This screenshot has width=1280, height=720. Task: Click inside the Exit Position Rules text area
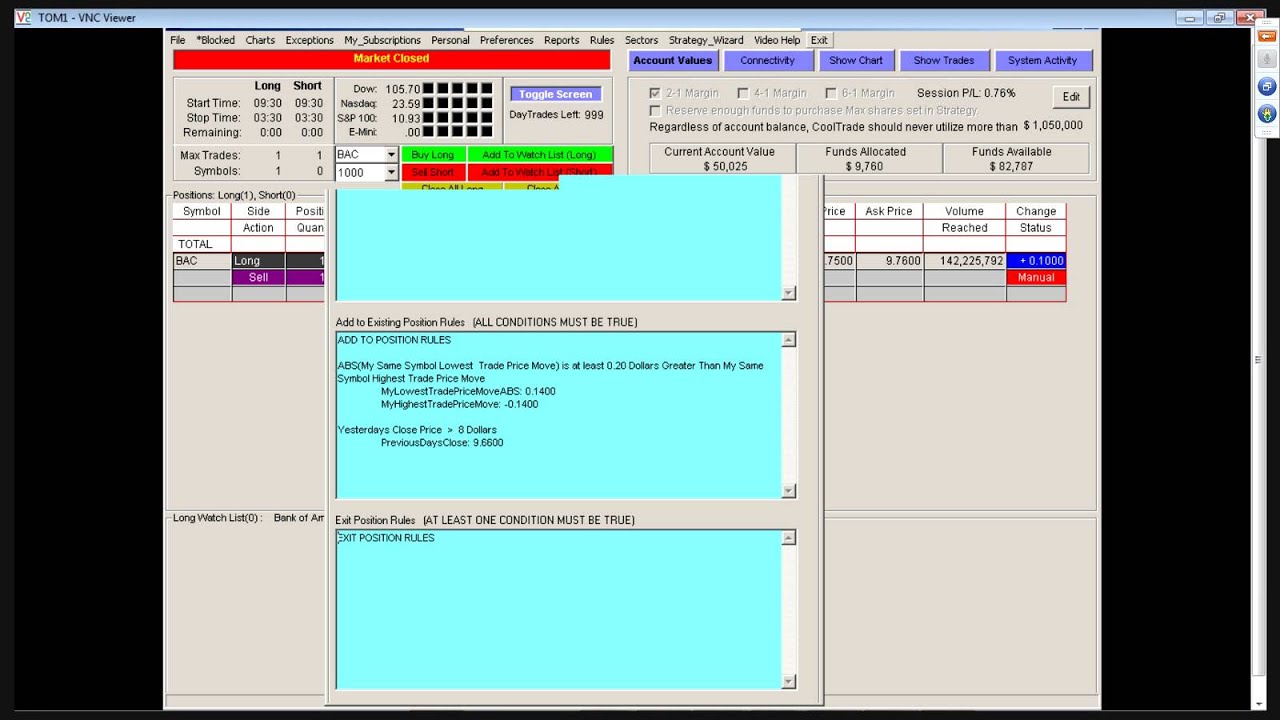coord(559,609)
